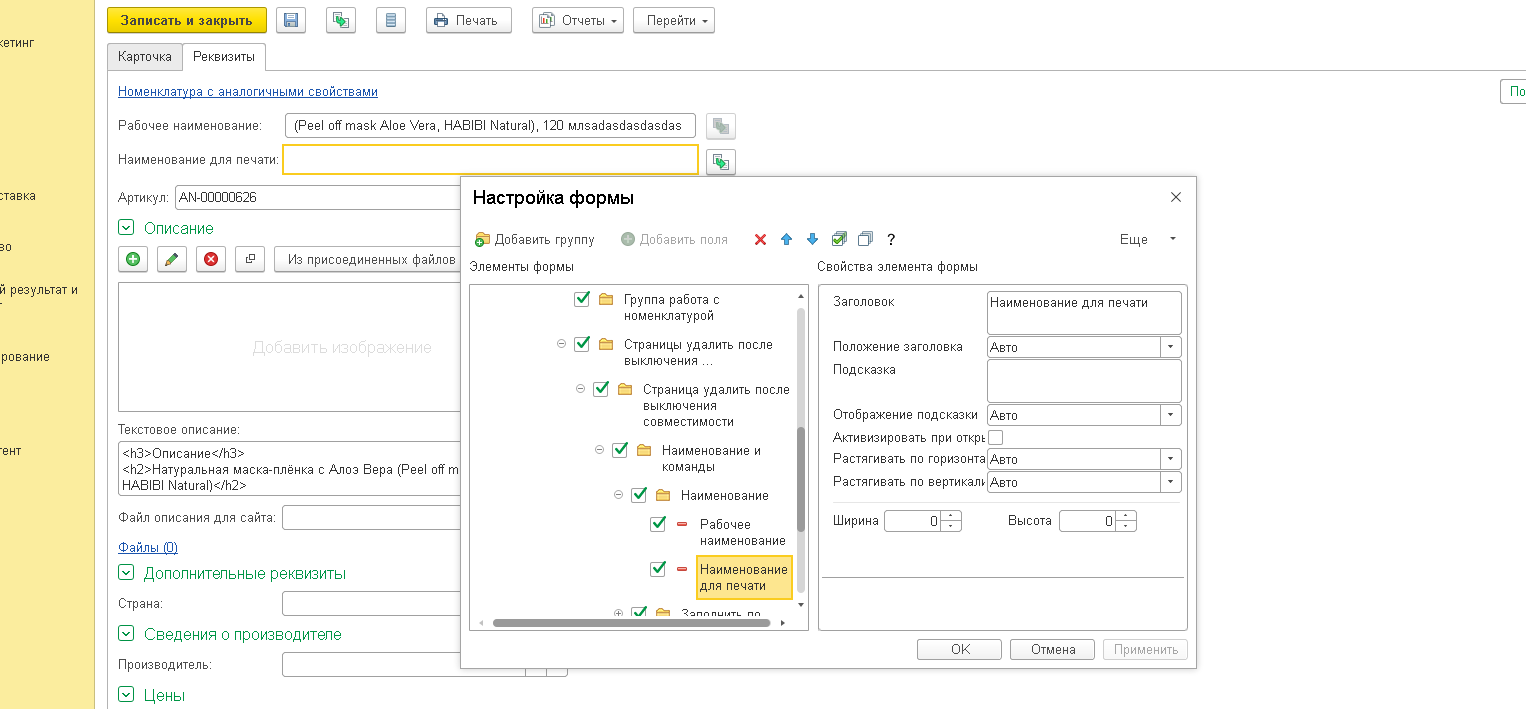Viewport: 1526px width, 709px height.
Task: Click the 'Заголовок' text field
Action: click(x=1083, y=312)
